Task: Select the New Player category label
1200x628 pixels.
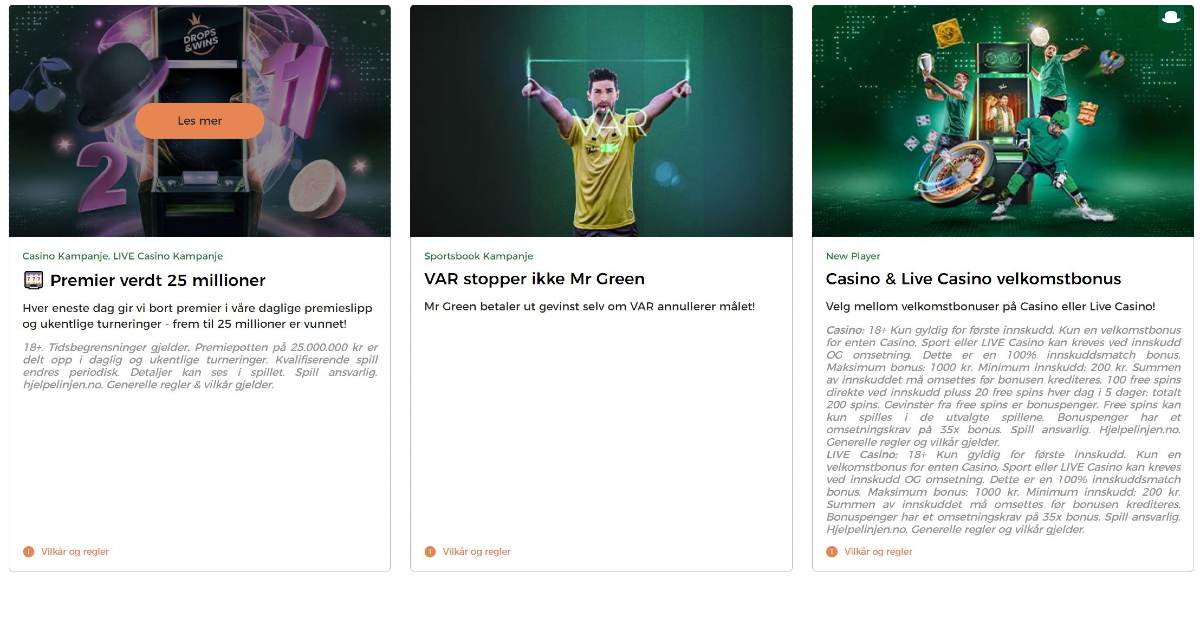Action: point(853,256)
